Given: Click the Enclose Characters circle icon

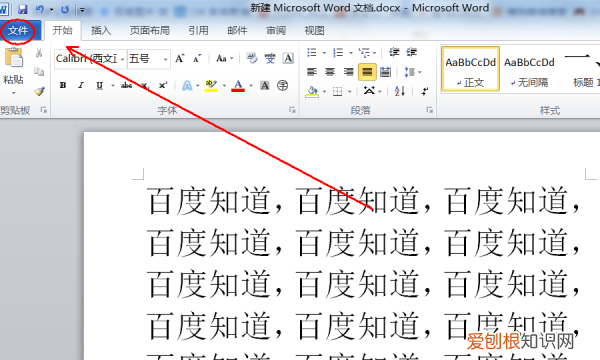Looking at the screenshot, I should point(283,85).
